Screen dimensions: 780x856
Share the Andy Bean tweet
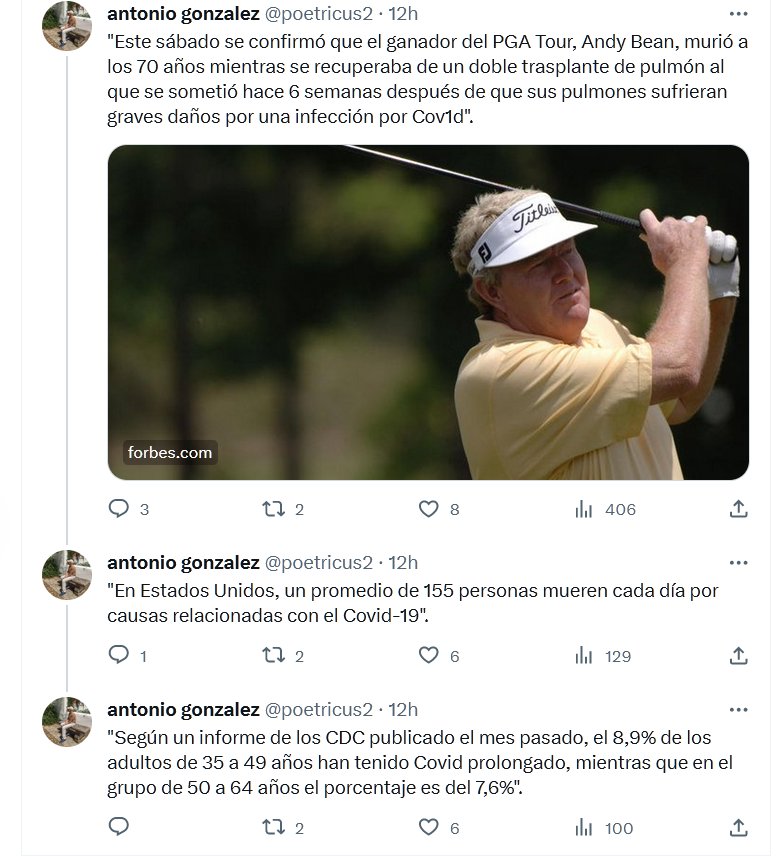pyautogui.click(x=739, y=509)
